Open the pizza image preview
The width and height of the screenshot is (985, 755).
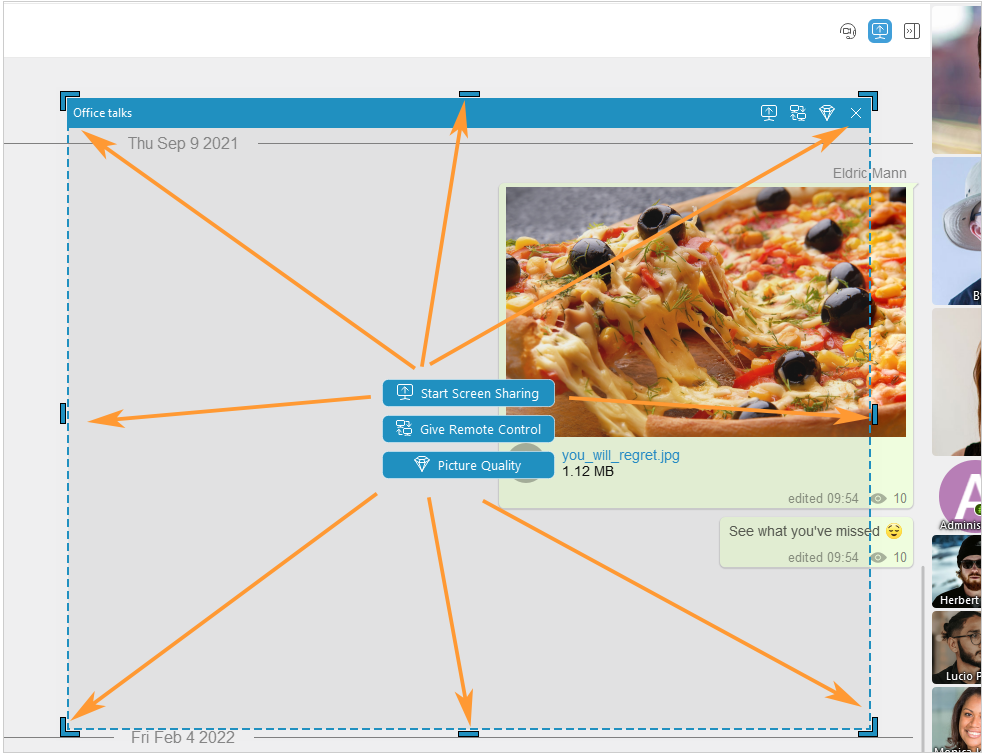[x=705, y=310]
